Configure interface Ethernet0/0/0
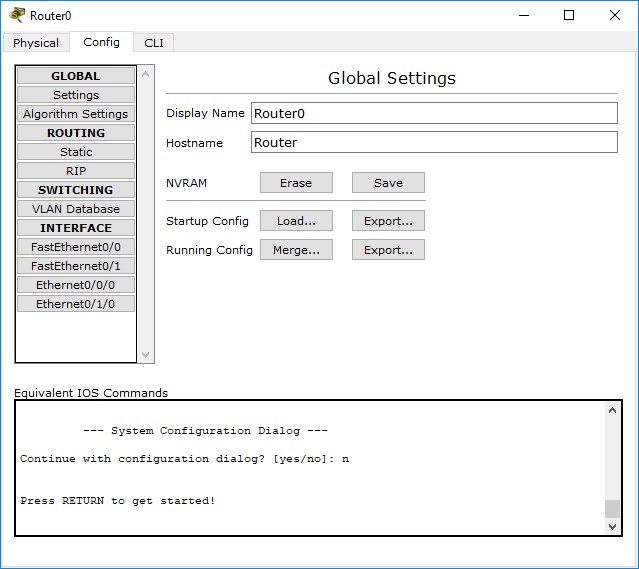639x569 pixels. 76,285
